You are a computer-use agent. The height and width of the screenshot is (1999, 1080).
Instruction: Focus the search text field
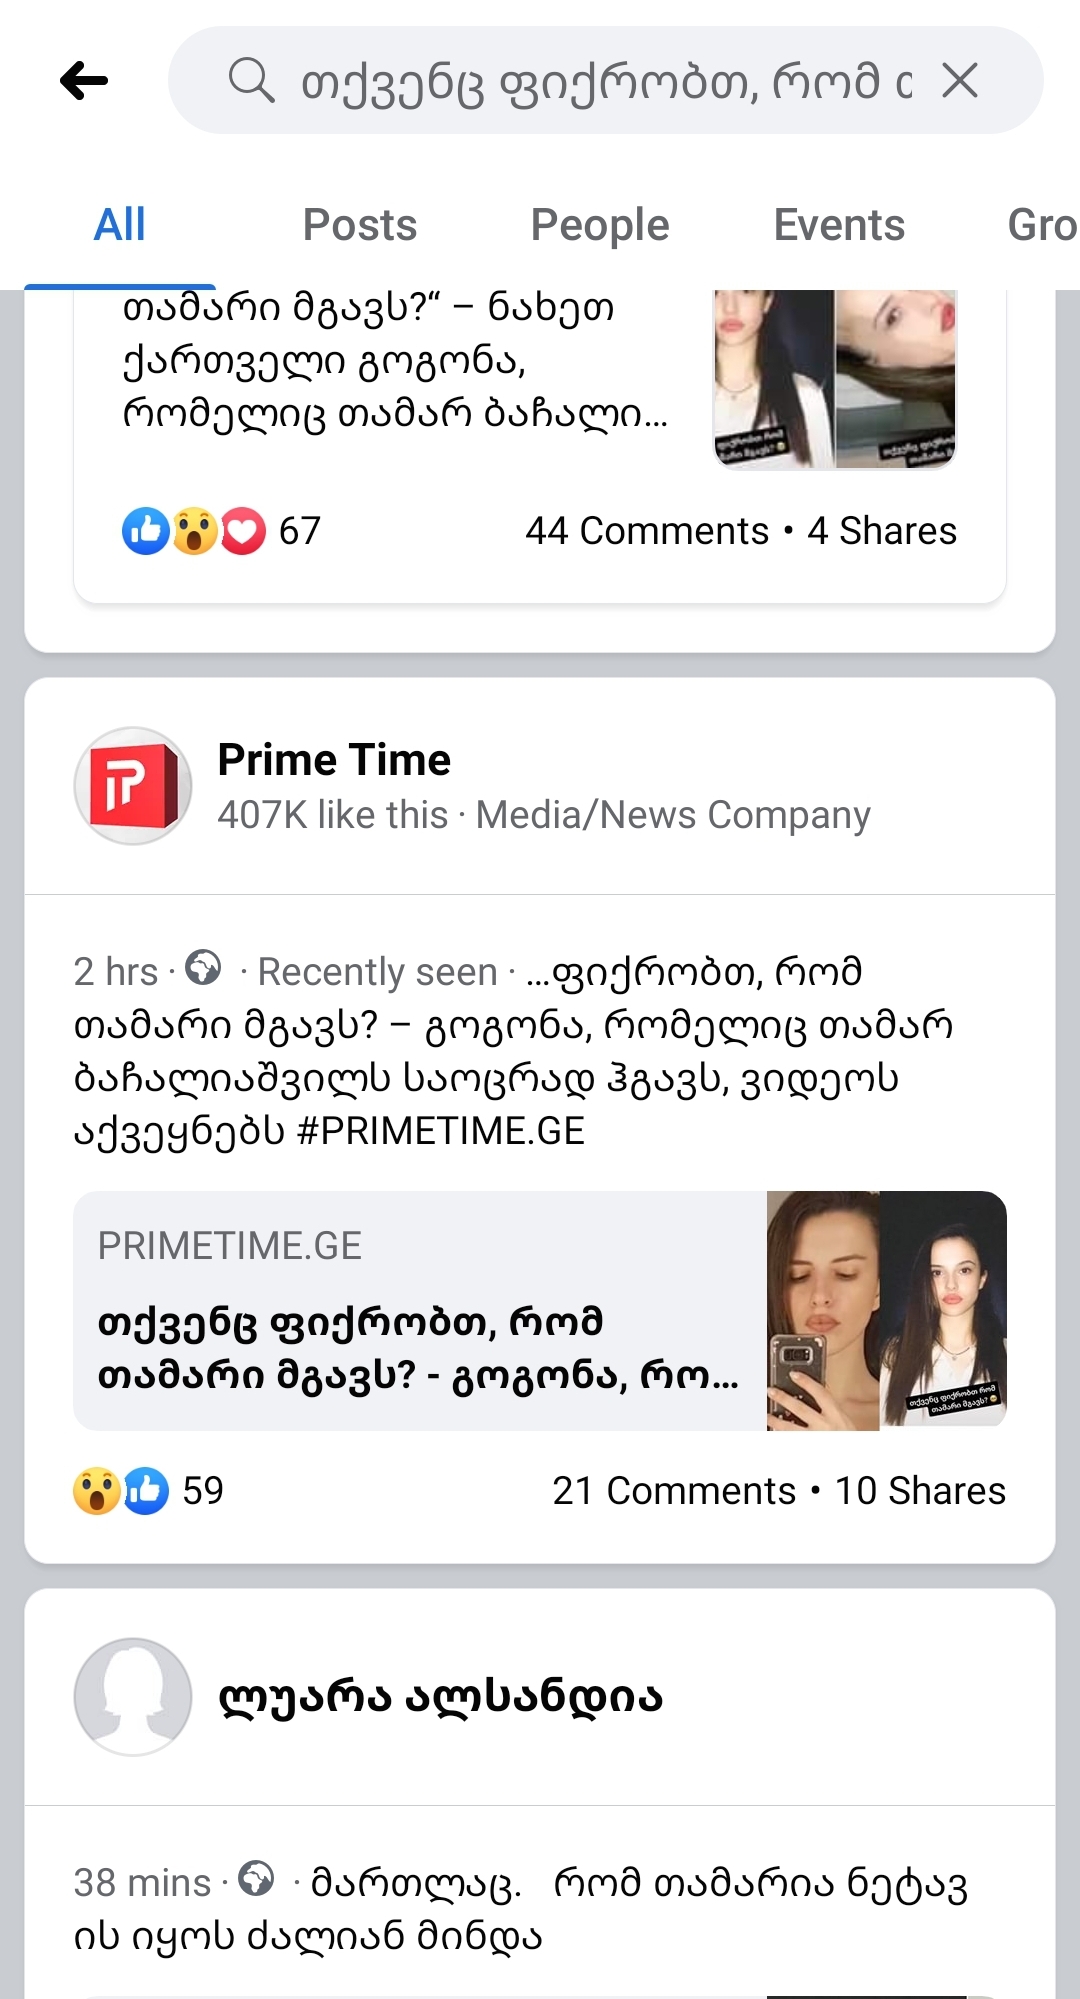point(600,81)
